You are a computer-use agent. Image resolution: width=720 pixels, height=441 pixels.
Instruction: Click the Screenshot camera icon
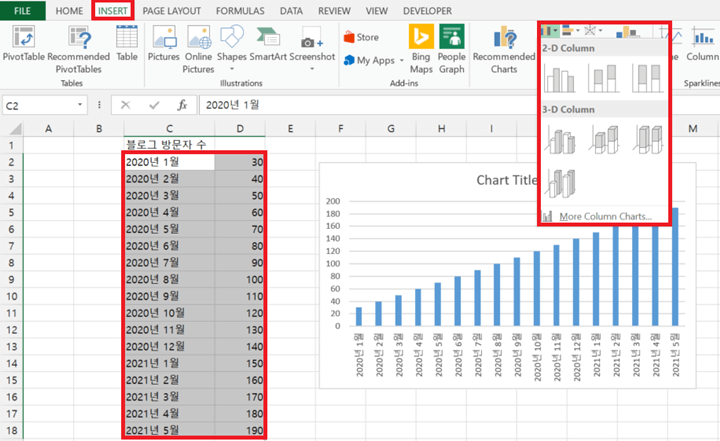click(x=312, y=39)
